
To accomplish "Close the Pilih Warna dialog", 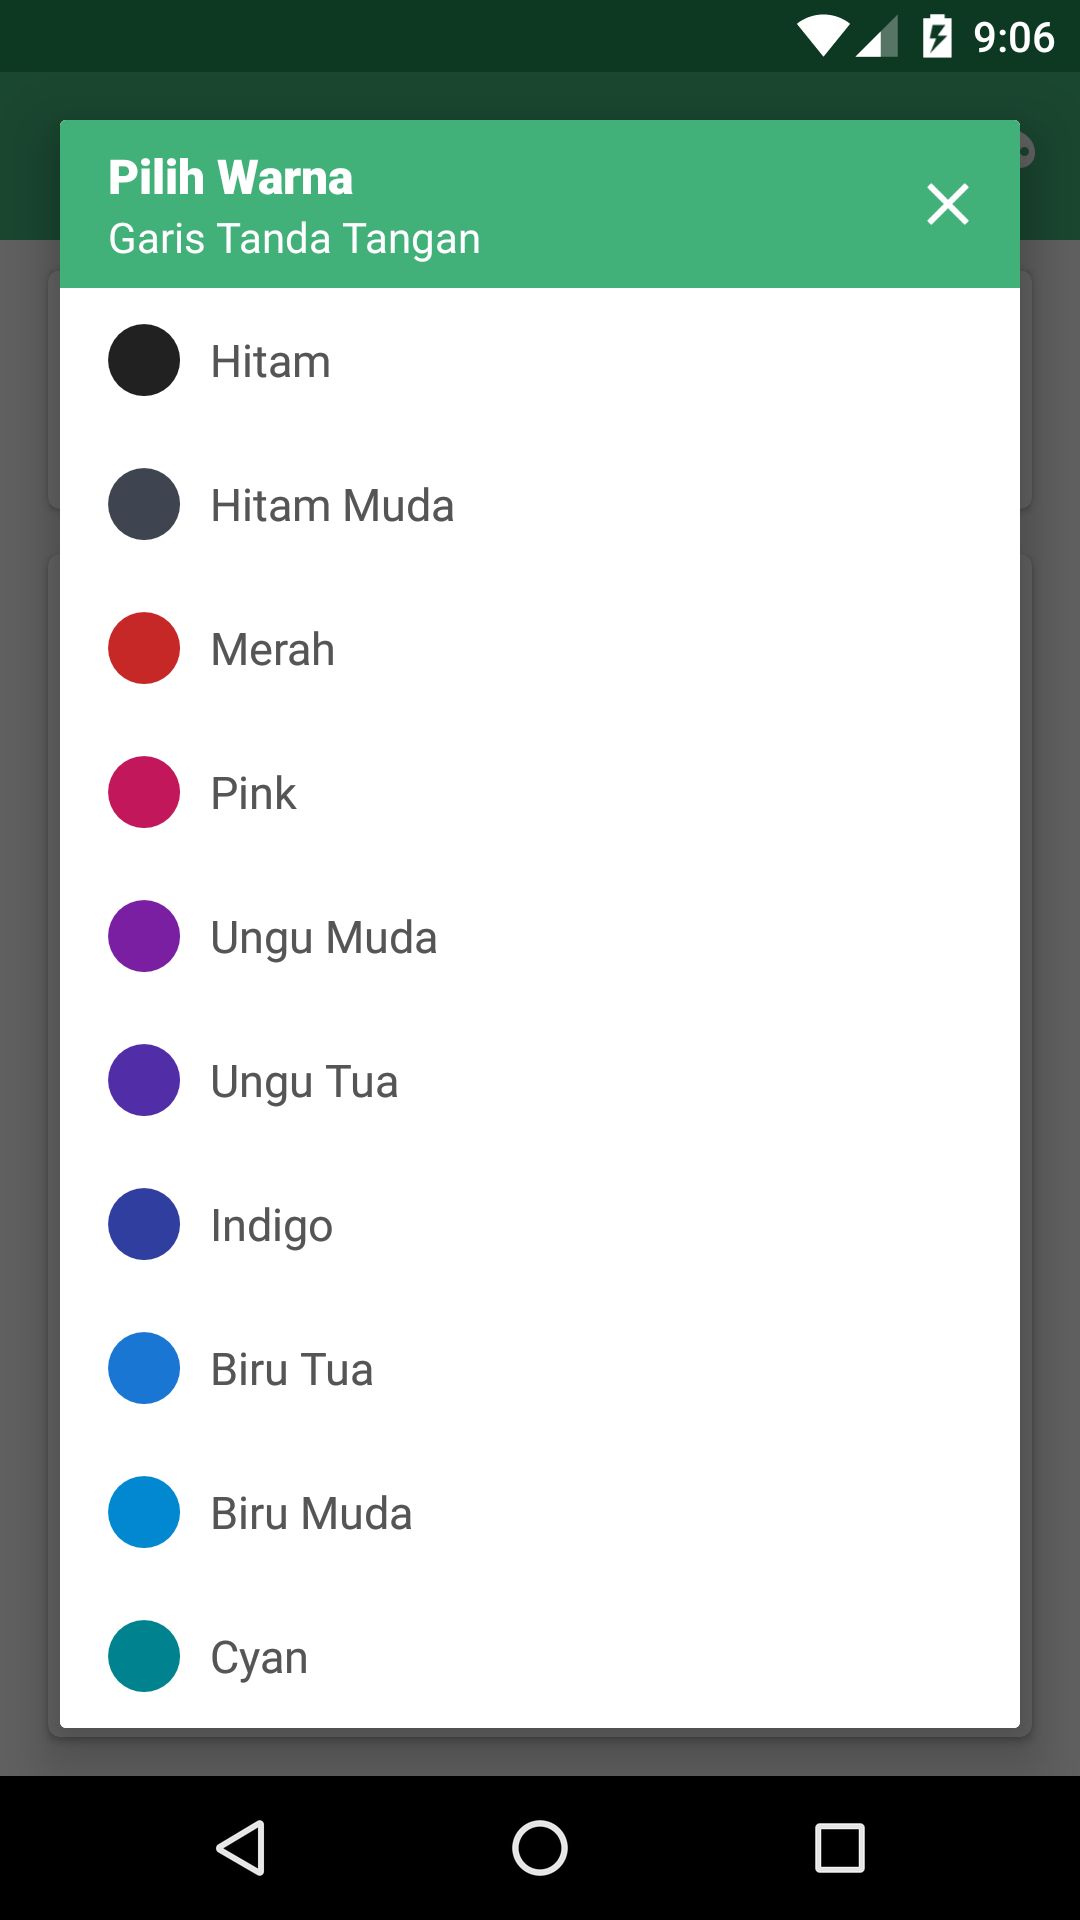I will [x=947, y=204].
